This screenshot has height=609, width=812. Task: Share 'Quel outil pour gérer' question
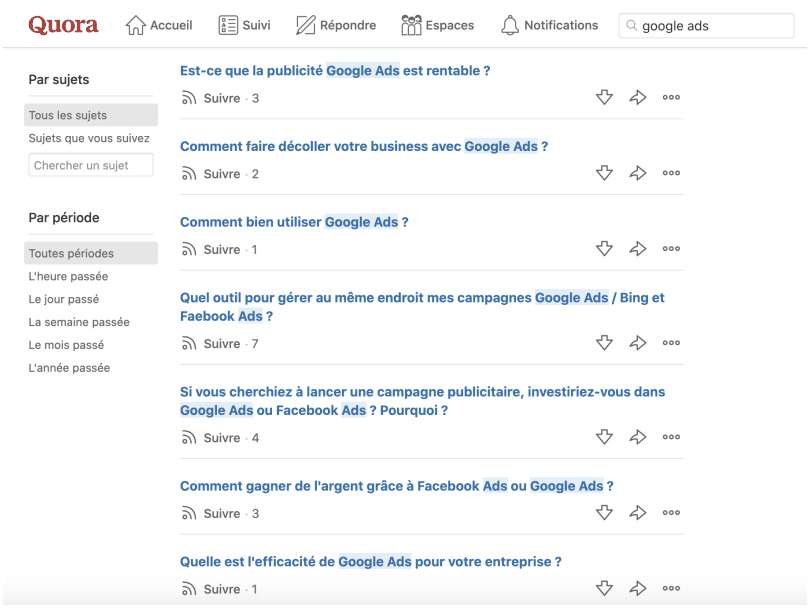pos(637,342)
